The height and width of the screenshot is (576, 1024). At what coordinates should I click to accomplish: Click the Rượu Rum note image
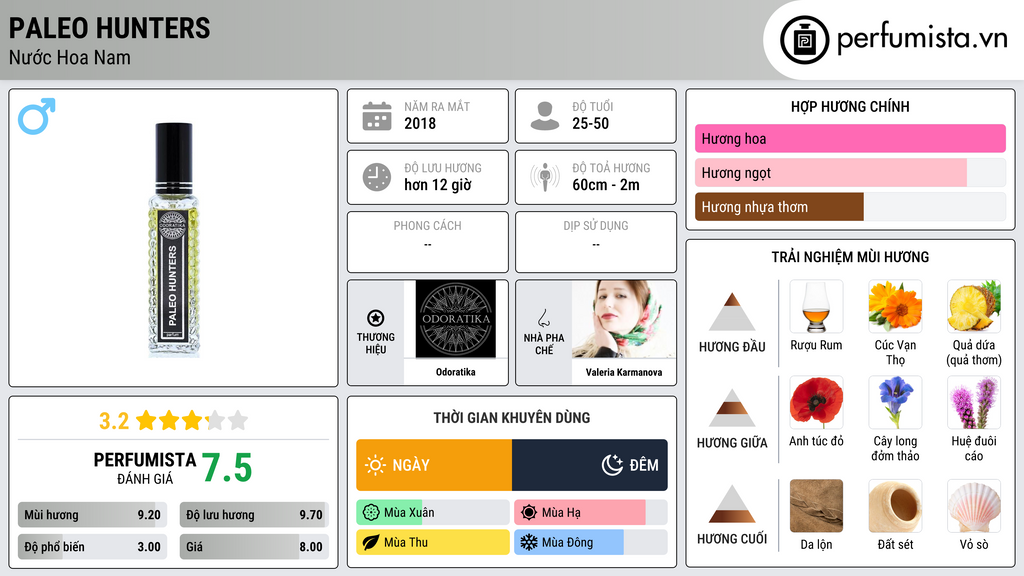tap(816, 307)
